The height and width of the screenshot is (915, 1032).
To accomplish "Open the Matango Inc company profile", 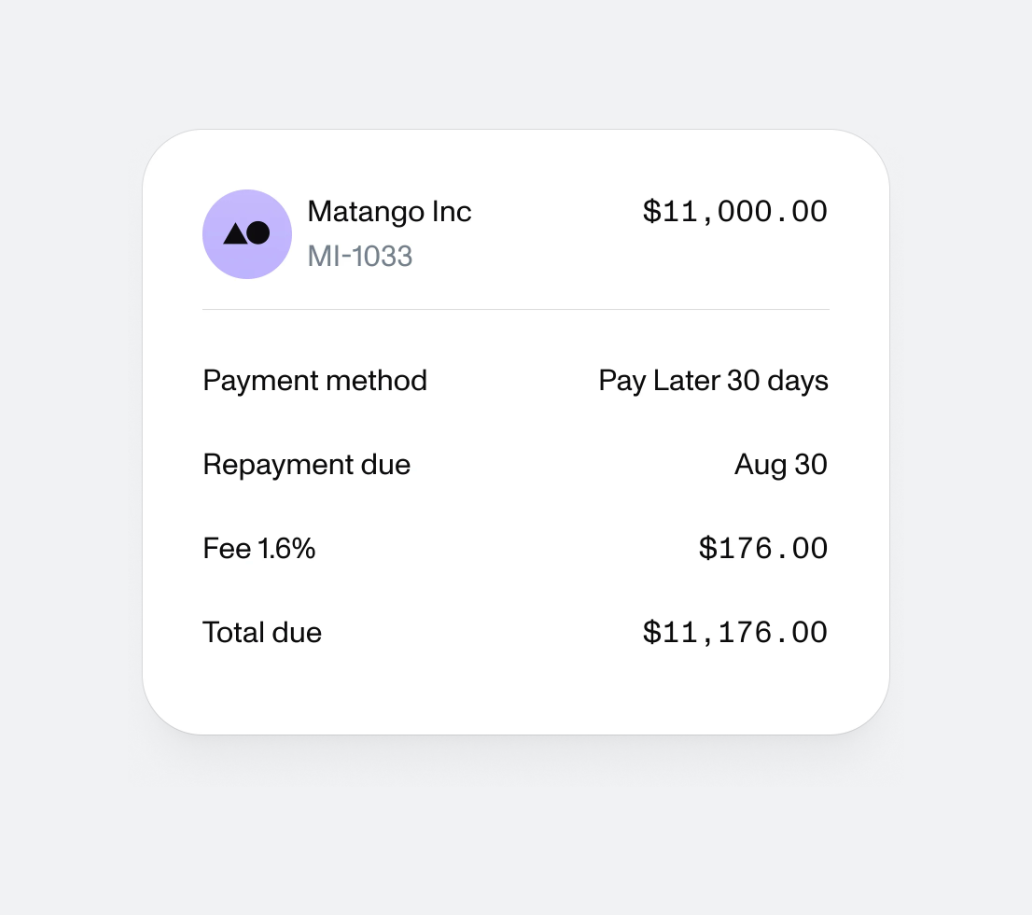I will (x=389, y=212).
